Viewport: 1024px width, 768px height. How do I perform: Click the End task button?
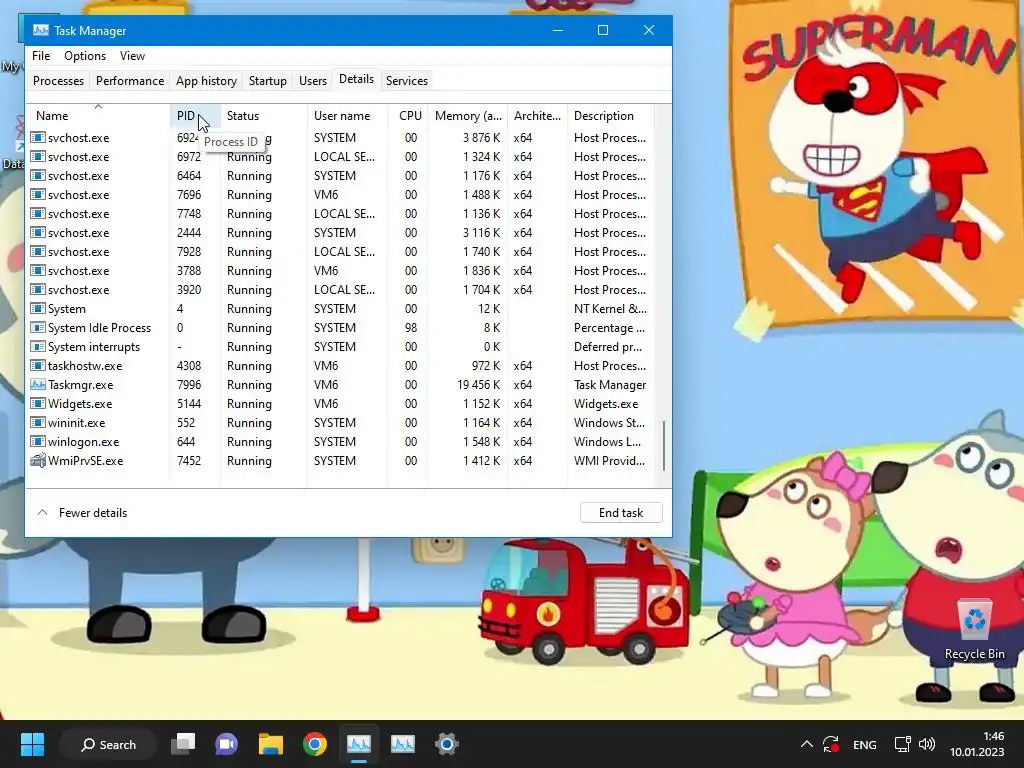[621, 513]
